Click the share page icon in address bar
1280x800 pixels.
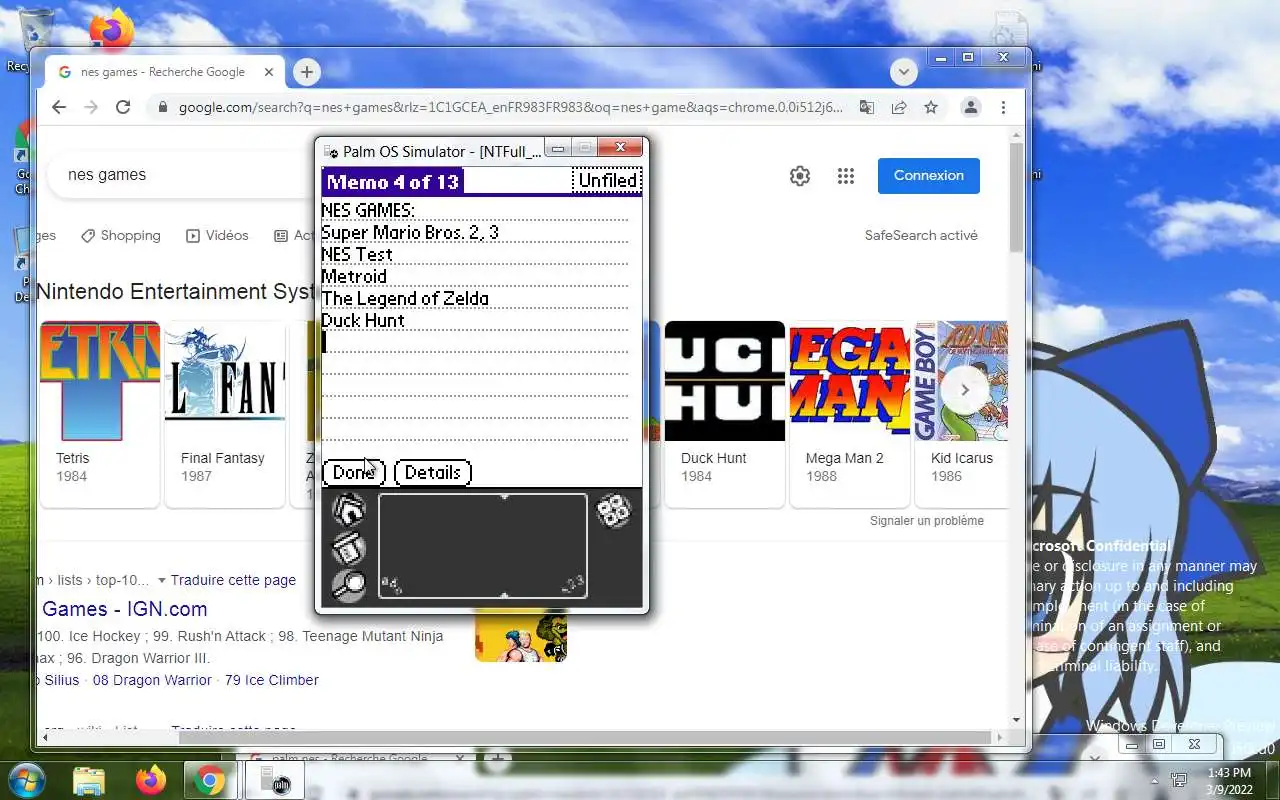pos(899,107)
